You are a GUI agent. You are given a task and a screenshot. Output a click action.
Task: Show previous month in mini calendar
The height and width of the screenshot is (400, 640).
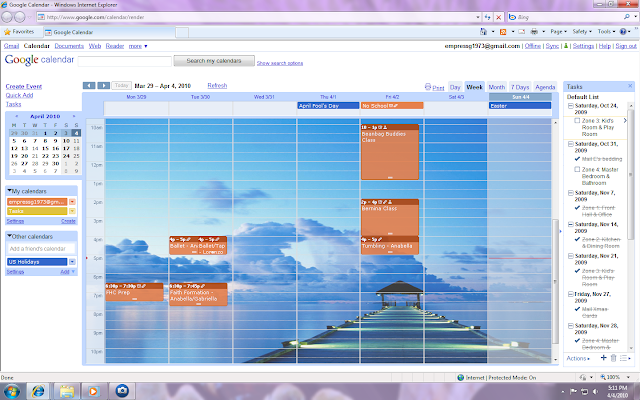tap(17, 116)
